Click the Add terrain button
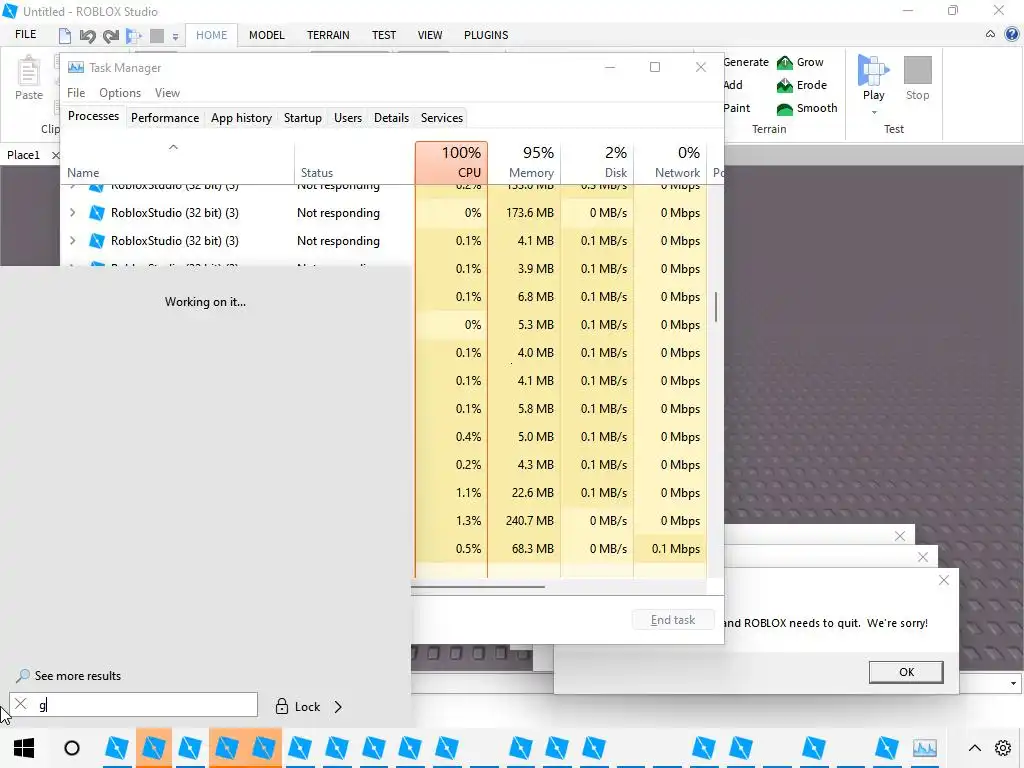1024x768 pixels. point(733,86)
